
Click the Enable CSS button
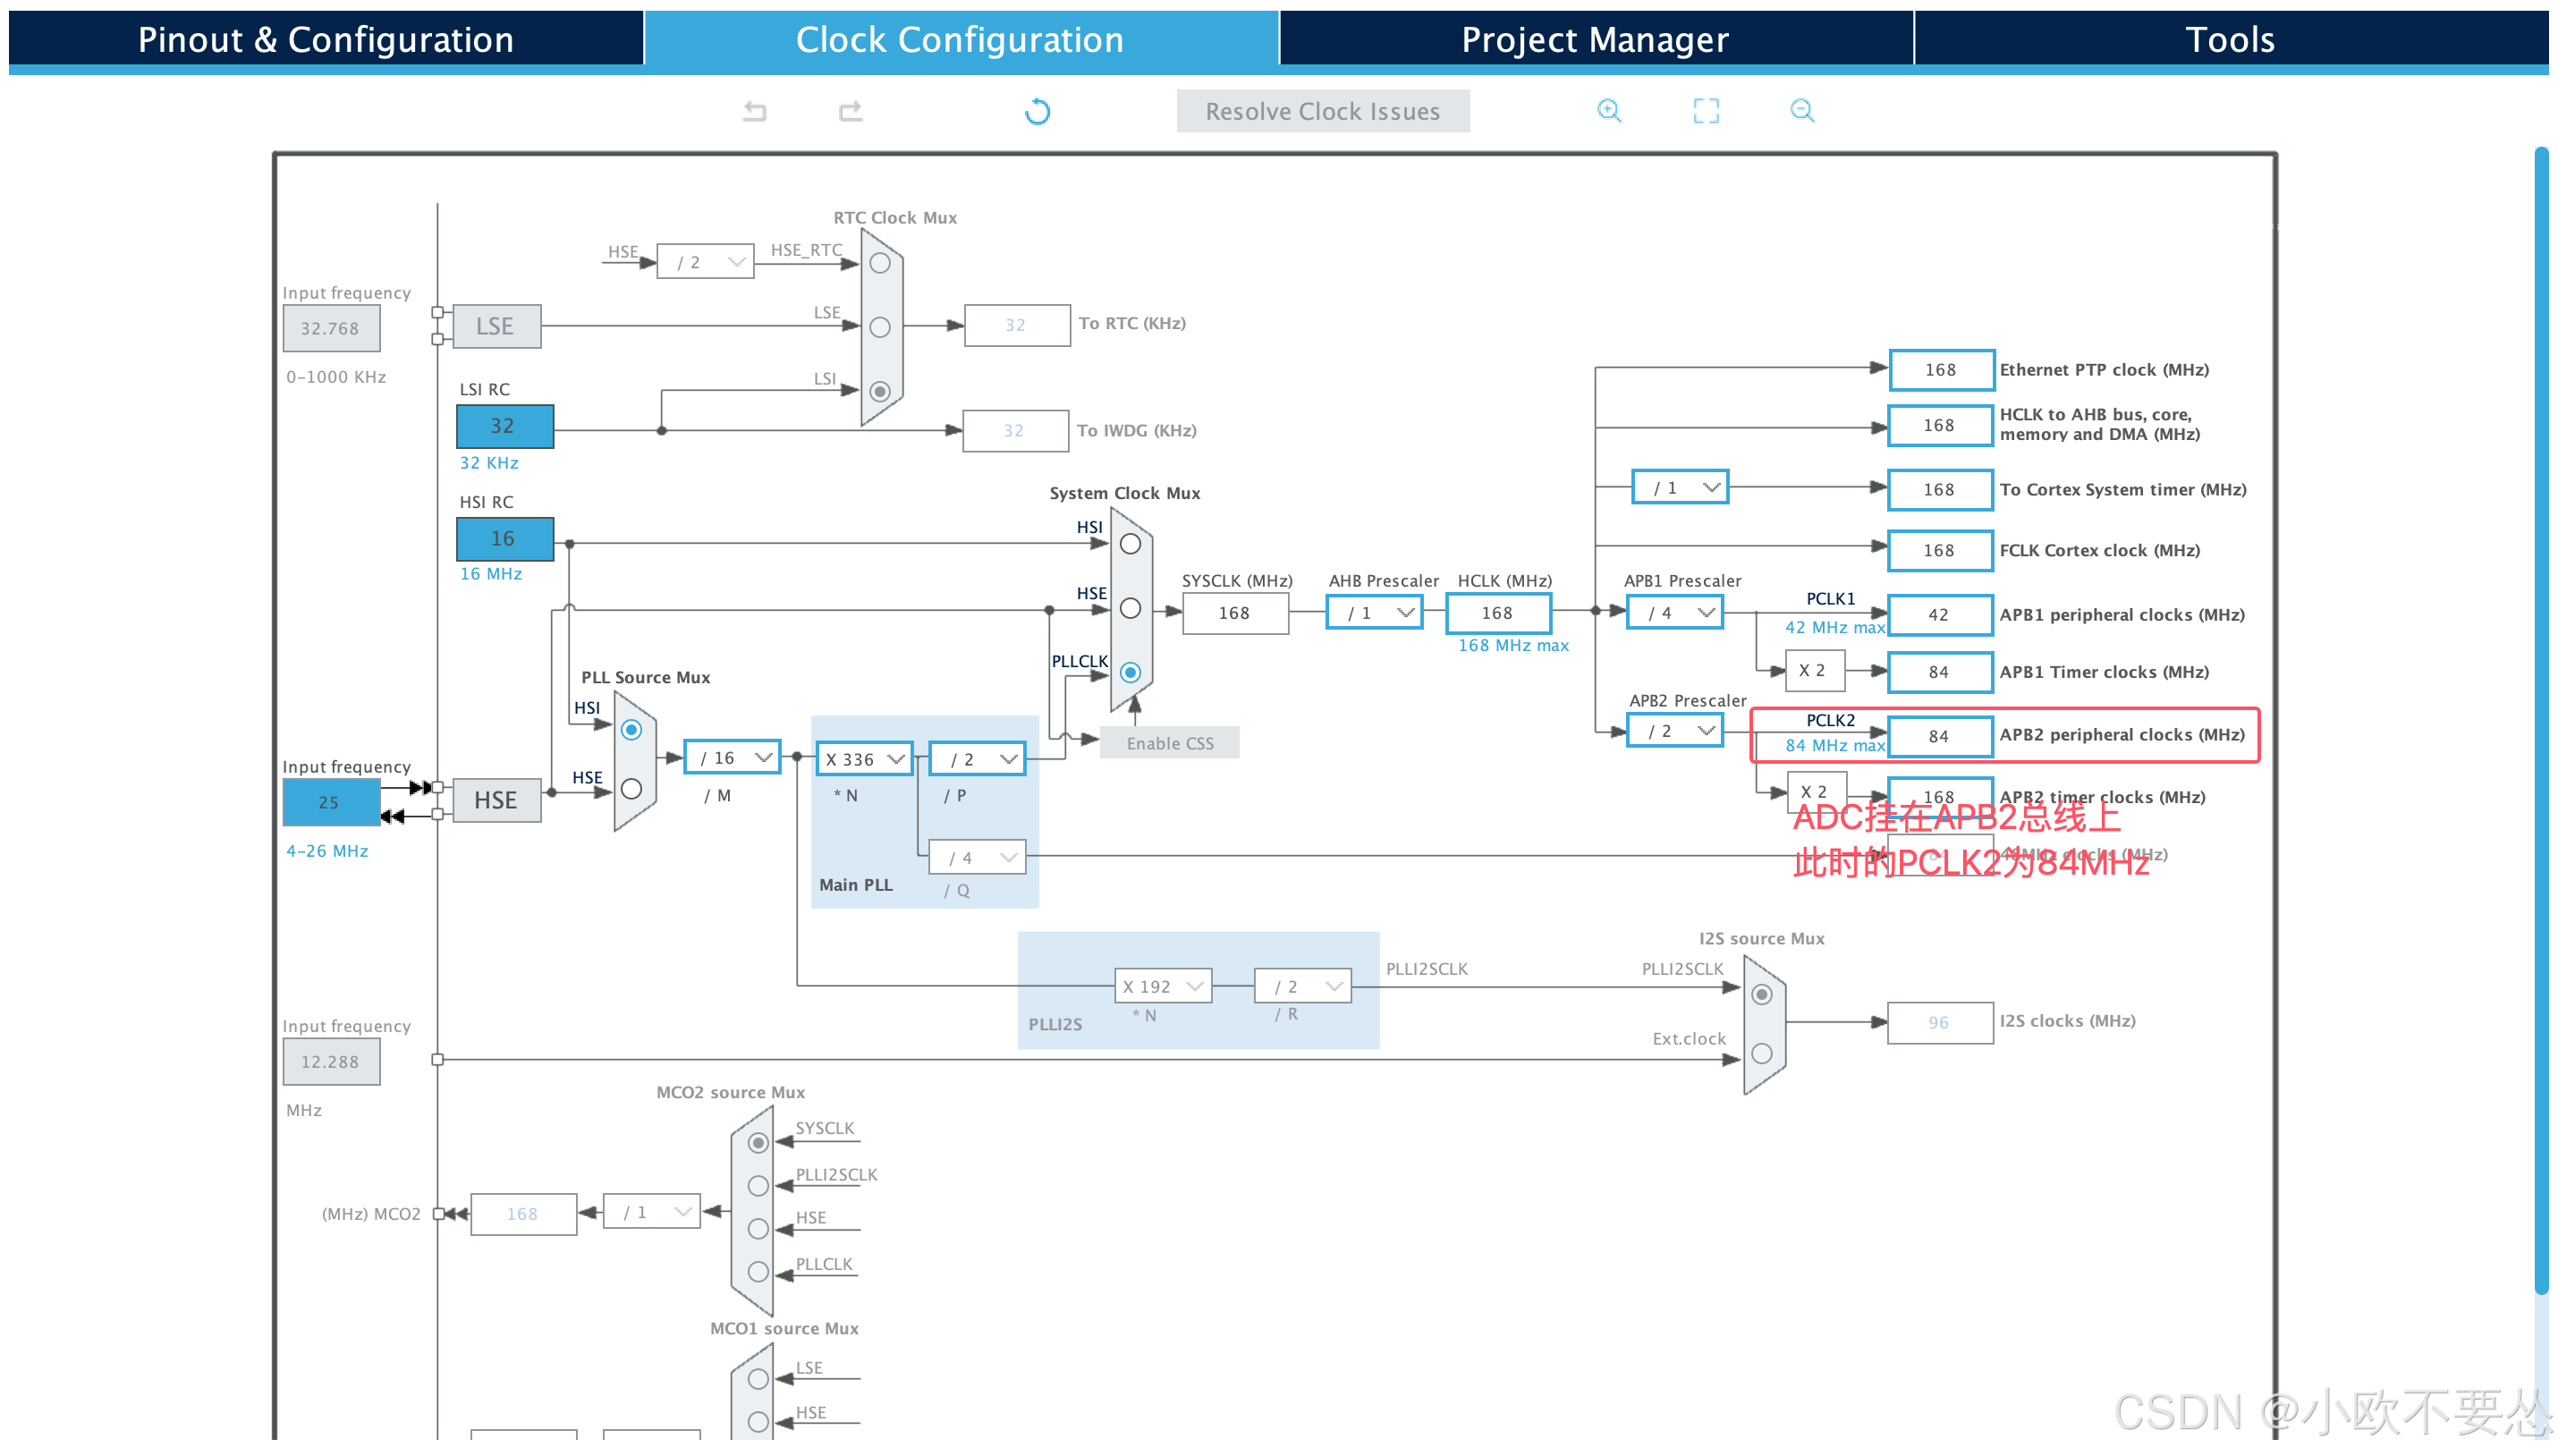click(x=1169, y=743)
